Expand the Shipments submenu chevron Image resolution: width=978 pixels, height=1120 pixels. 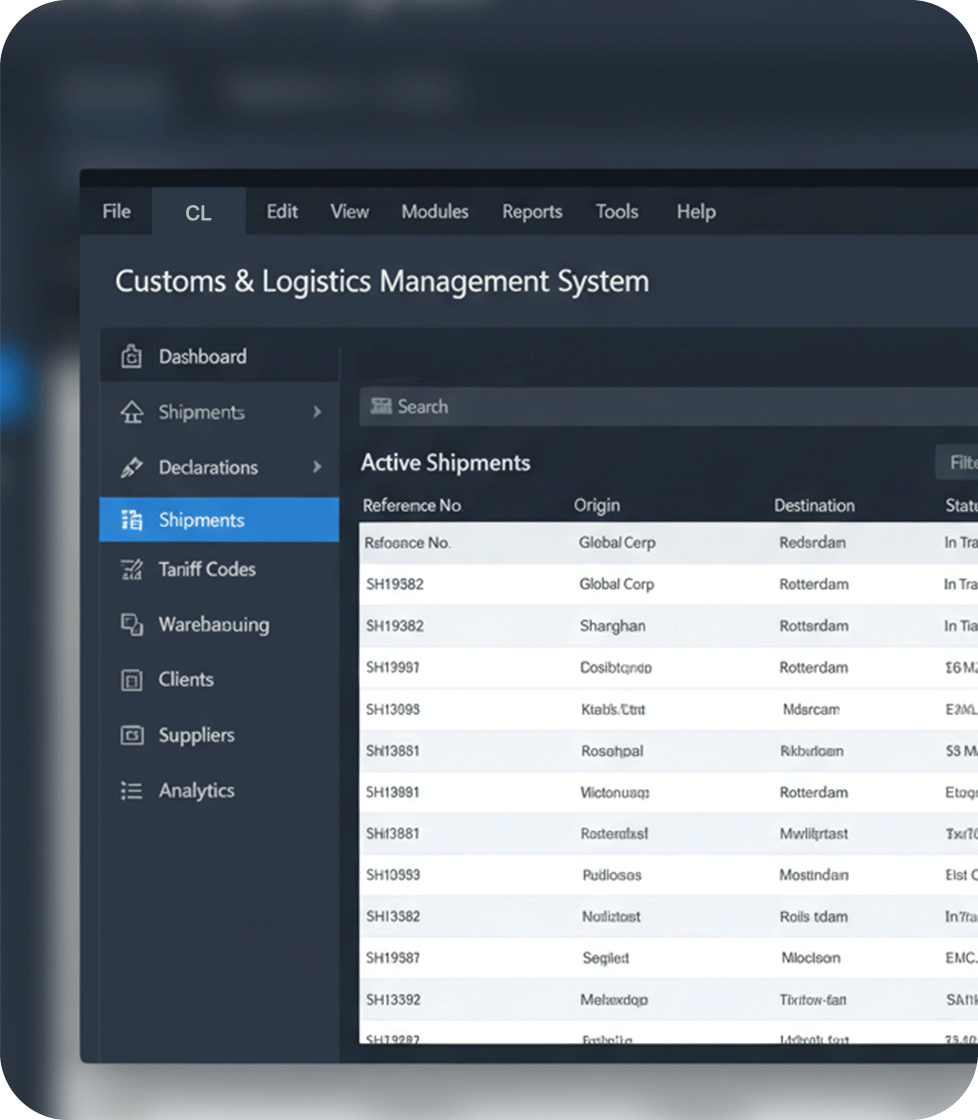point(317,412)
